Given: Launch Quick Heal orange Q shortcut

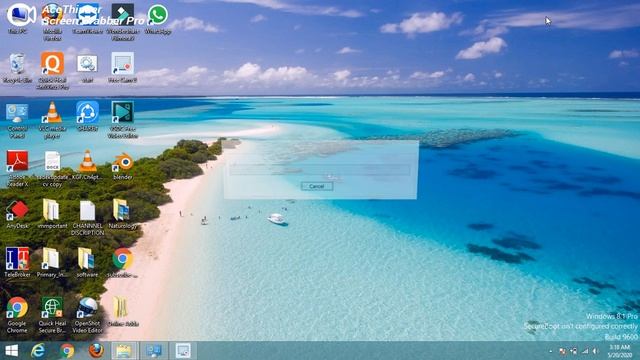Looking at the screenshot, I should 52,64.
